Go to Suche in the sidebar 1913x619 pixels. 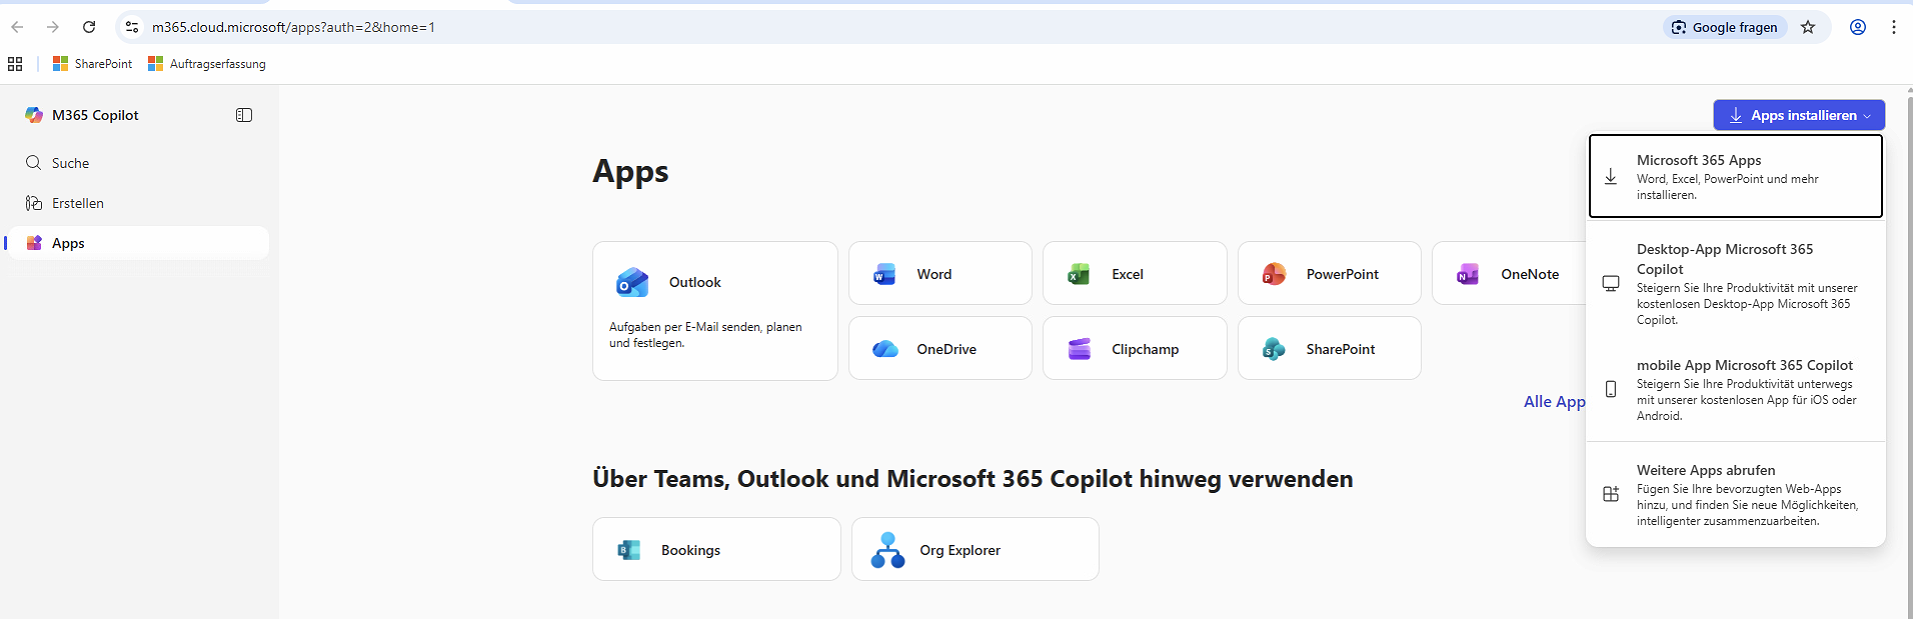(x=70, y=163)
